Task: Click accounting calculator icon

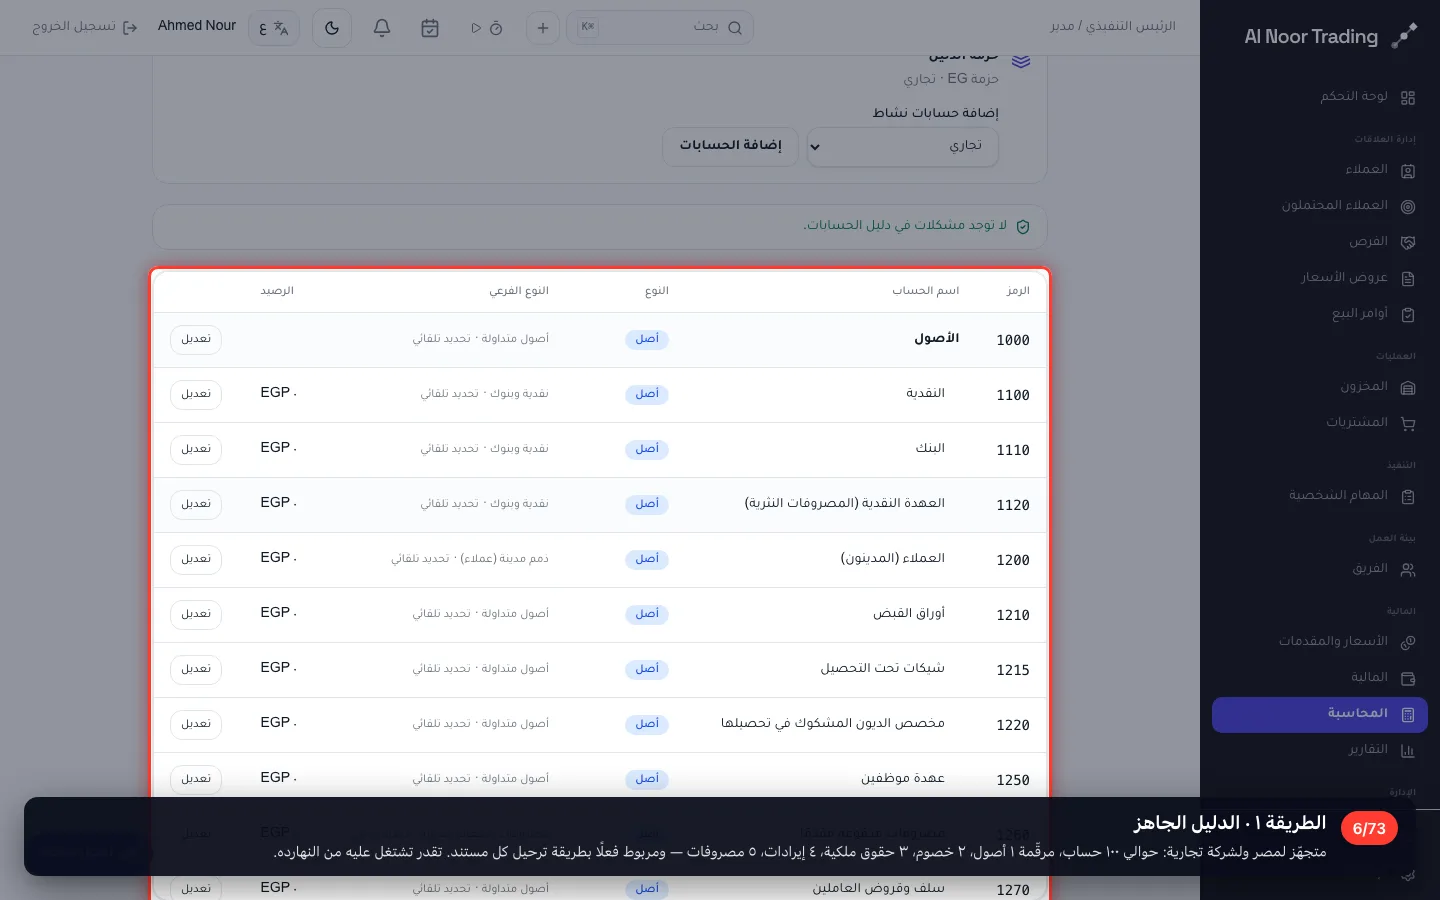Action: [1408, 715]
